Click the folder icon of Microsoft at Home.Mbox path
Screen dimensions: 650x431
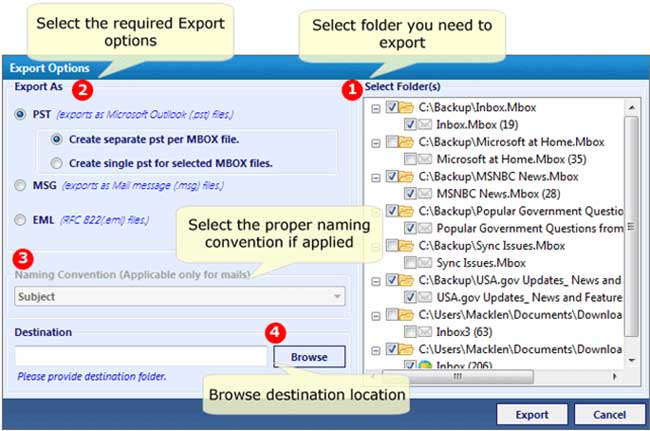tap(406, 142)
